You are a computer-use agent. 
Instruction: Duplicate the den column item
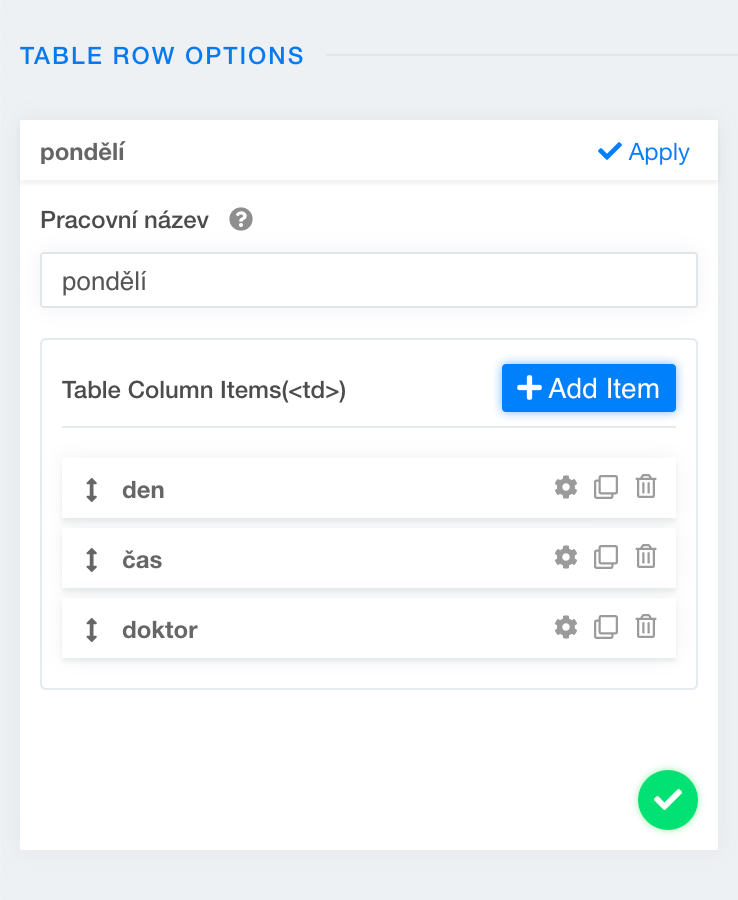click(x=606, y=487)
